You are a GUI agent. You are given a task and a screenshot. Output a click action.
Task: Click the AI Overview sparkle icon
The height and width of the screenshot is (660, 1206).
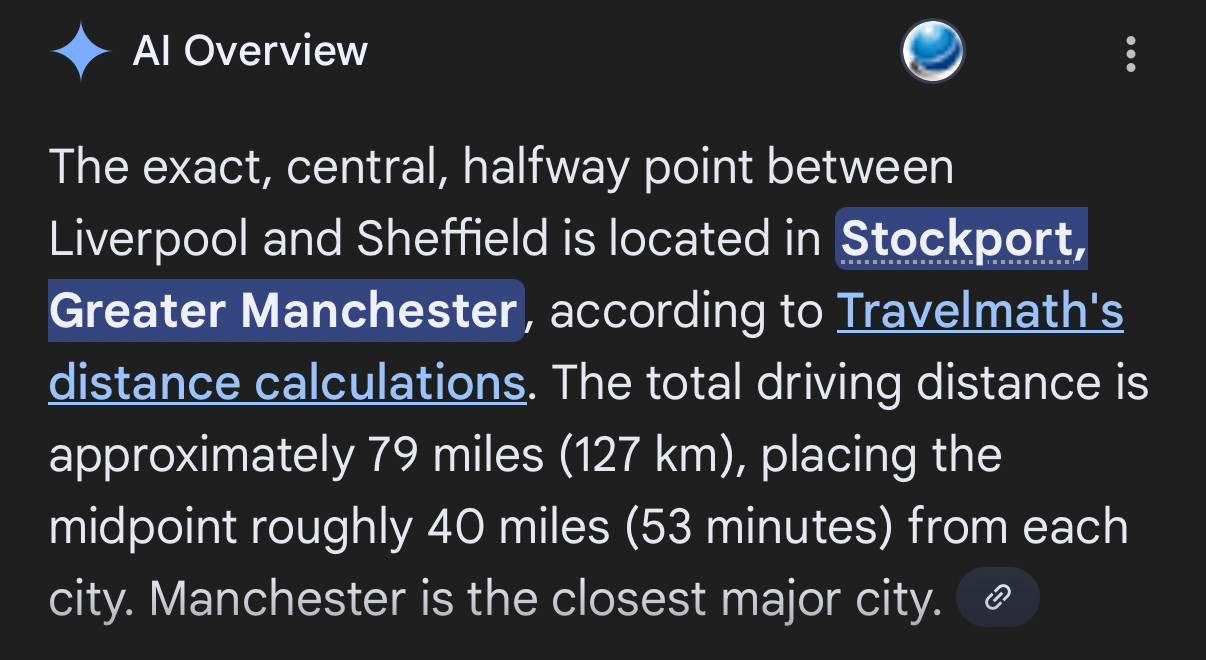[x=81, y=53]
